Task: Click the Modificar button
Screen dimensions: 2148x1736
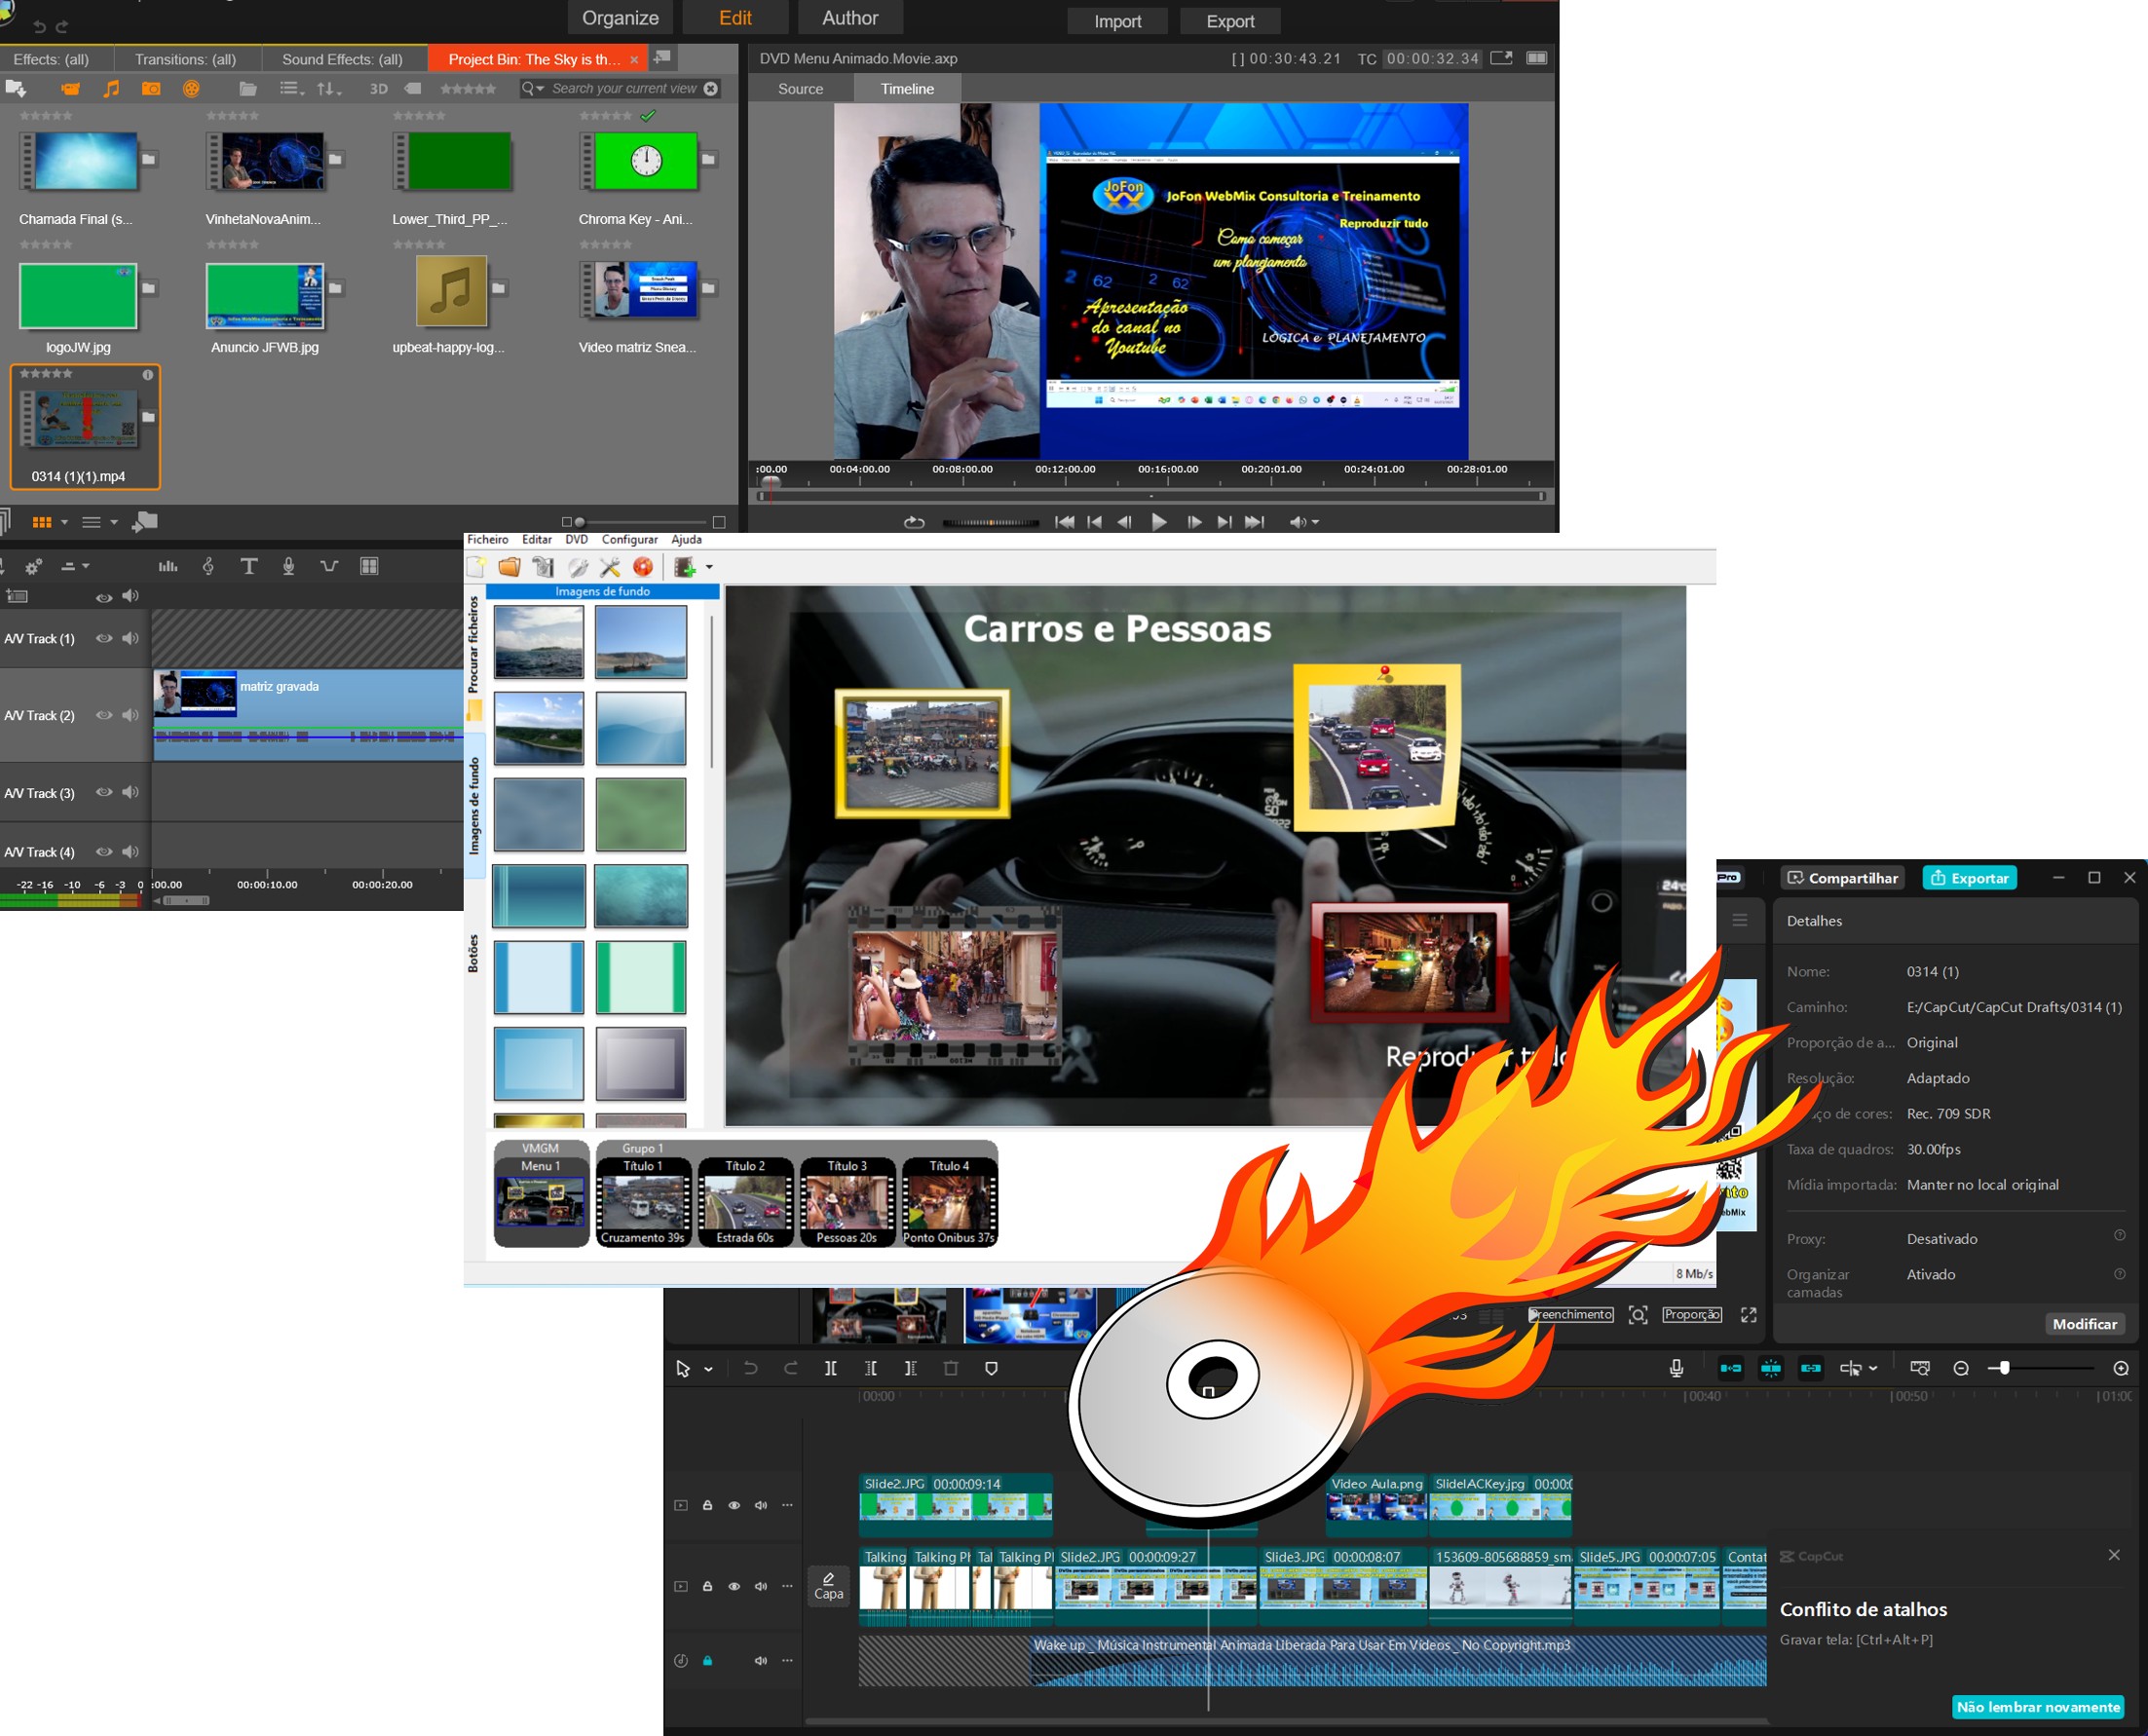Action: (2084, 1323)
